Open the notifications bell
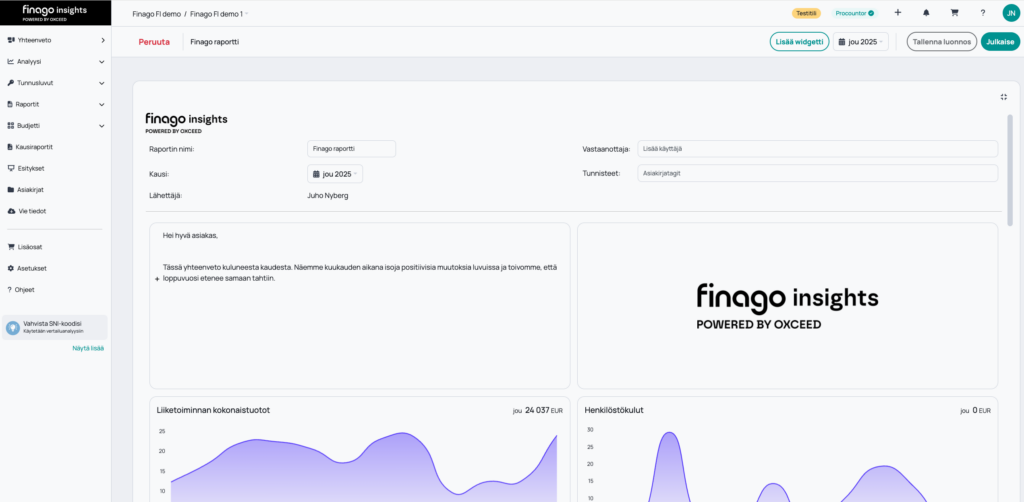This screenshot has height=502, width=1024. click(x=926, y=12)
